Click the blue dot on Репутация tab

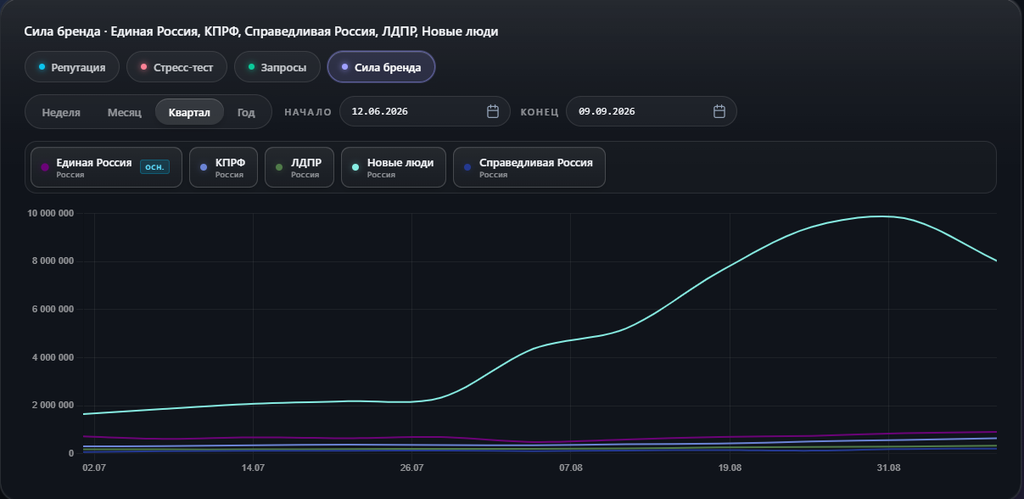[42, 67]
